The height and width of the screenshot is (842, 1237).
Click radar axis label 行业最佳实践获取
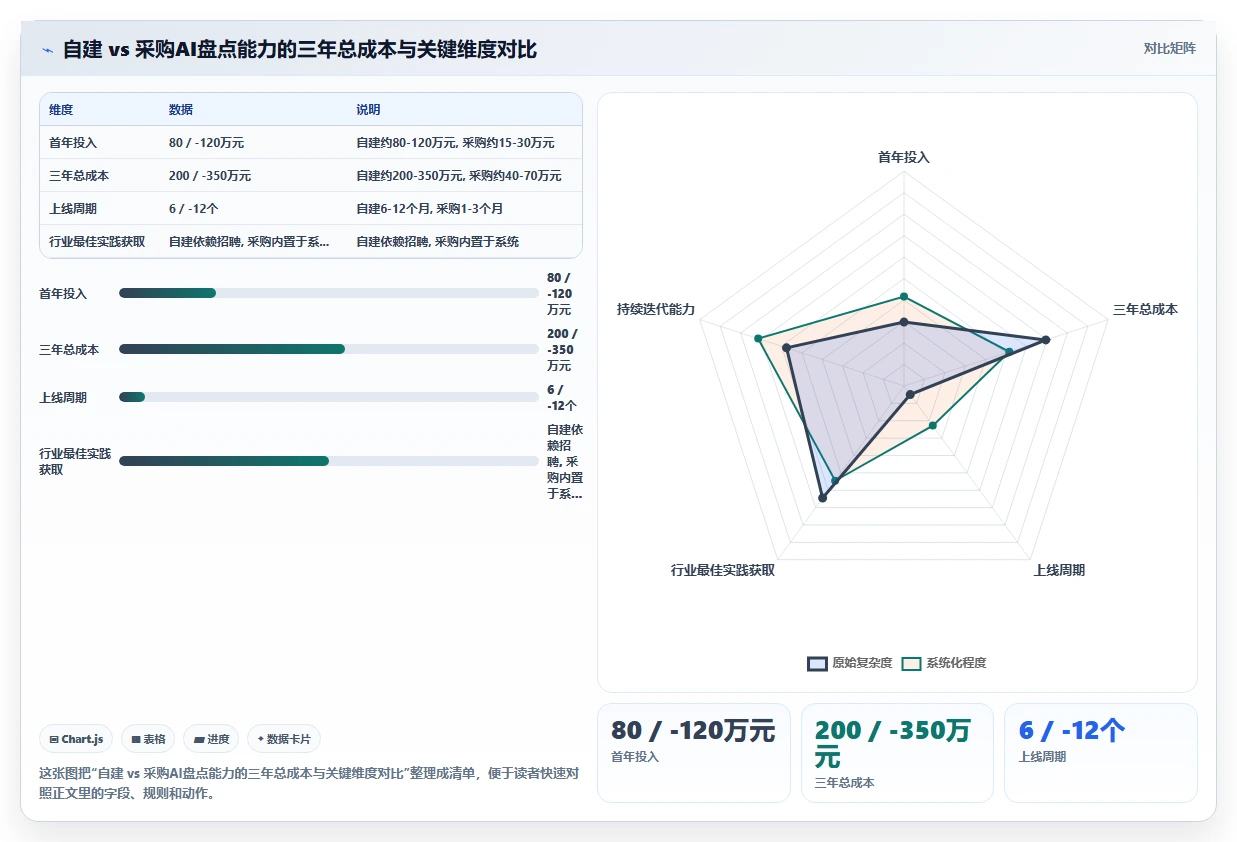[x=723, y=570]
